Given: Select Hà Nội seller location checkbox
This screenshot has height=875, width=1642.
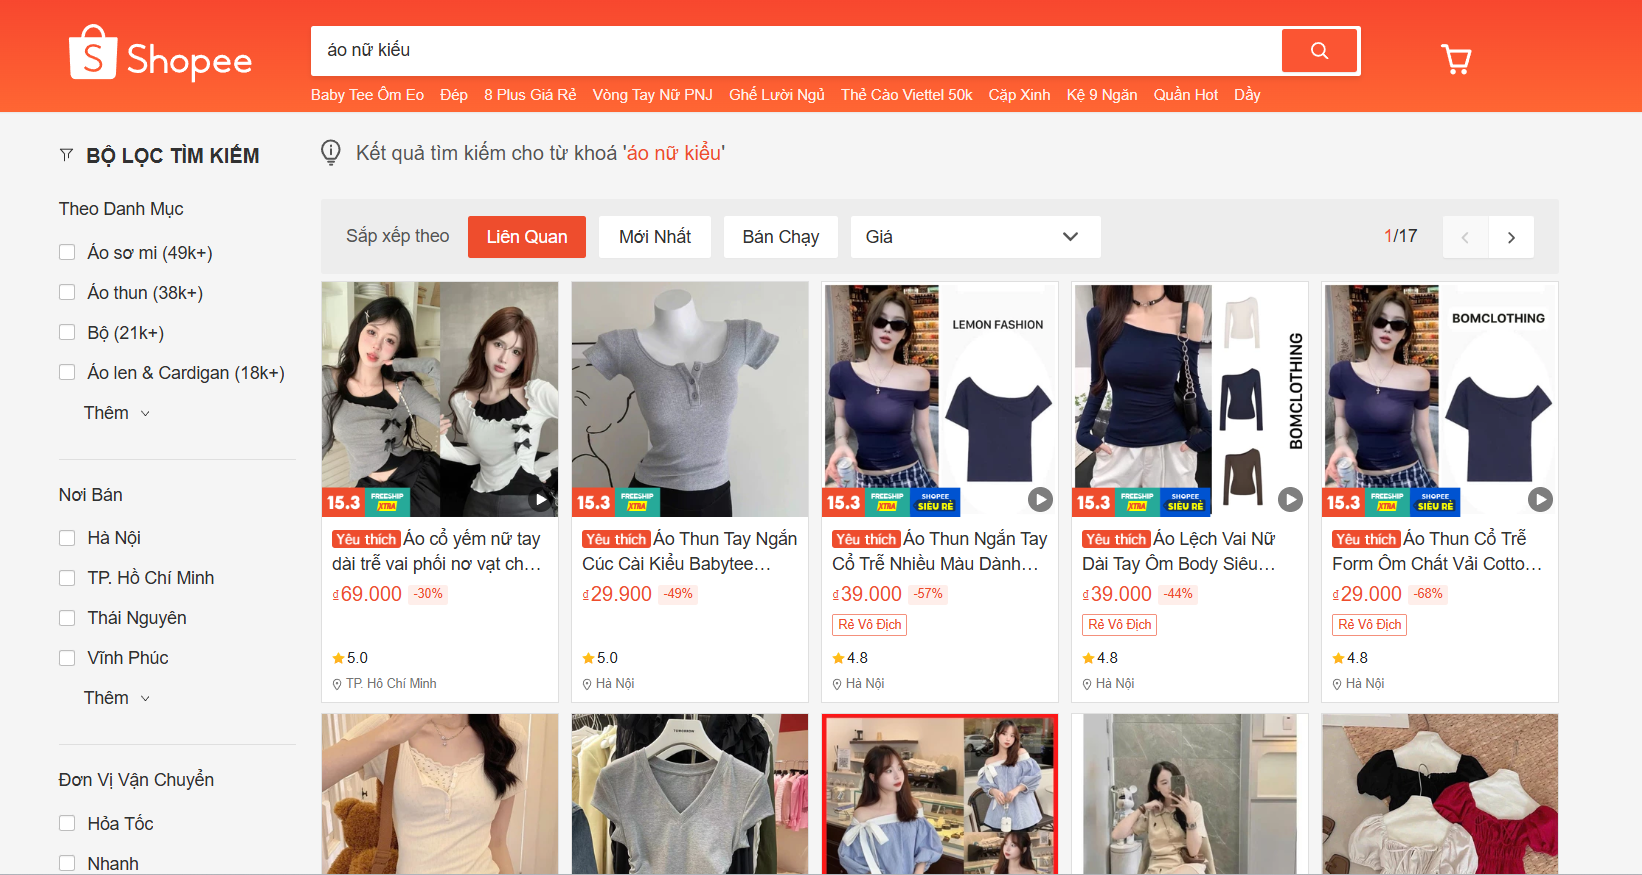Looking at the screenshot, I should [x=67, y=538].
